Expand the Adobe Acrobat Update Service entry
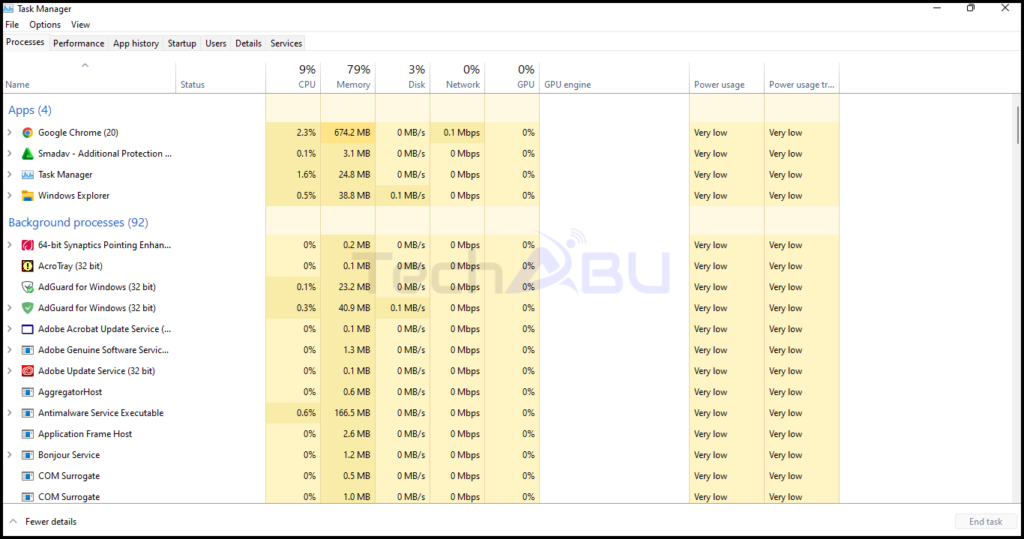Image resolution: width=1024 pixels, height=539 pixels. point(10,329)
